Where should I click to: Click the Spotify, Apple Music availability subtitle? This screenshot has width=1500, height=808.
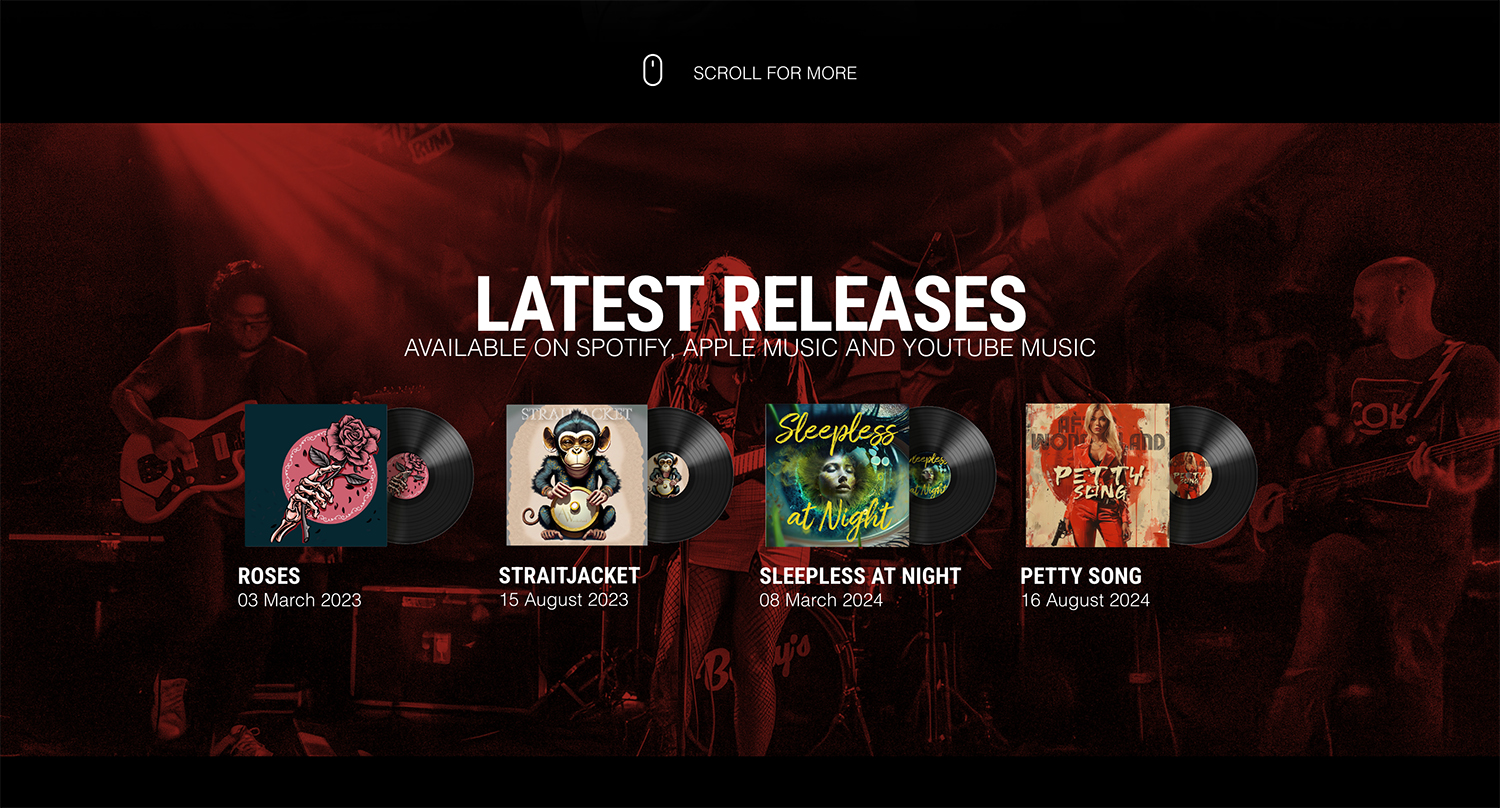pyautogui.click(x=750, y=348)
